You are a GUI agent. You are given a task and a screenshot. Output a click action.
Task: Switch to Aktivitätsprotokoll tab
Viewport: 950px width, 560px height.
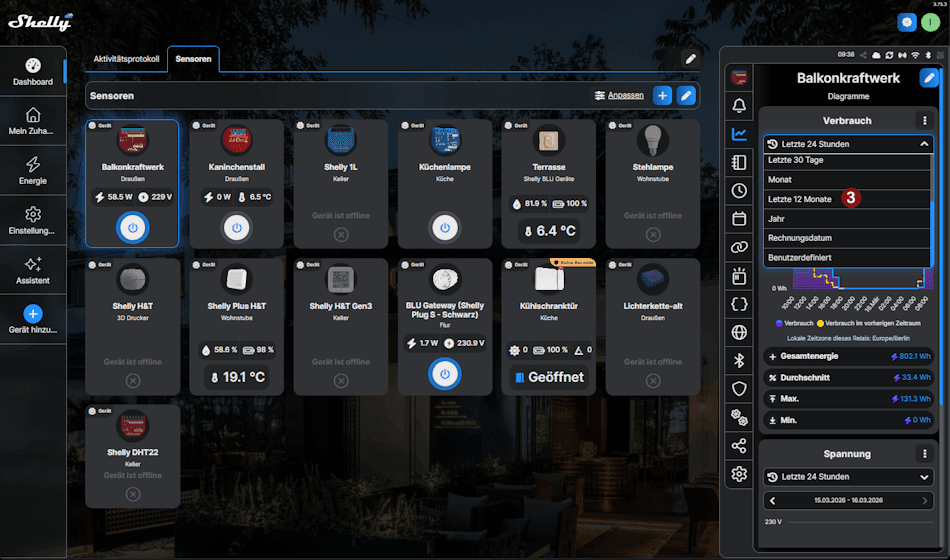(126, 59)
